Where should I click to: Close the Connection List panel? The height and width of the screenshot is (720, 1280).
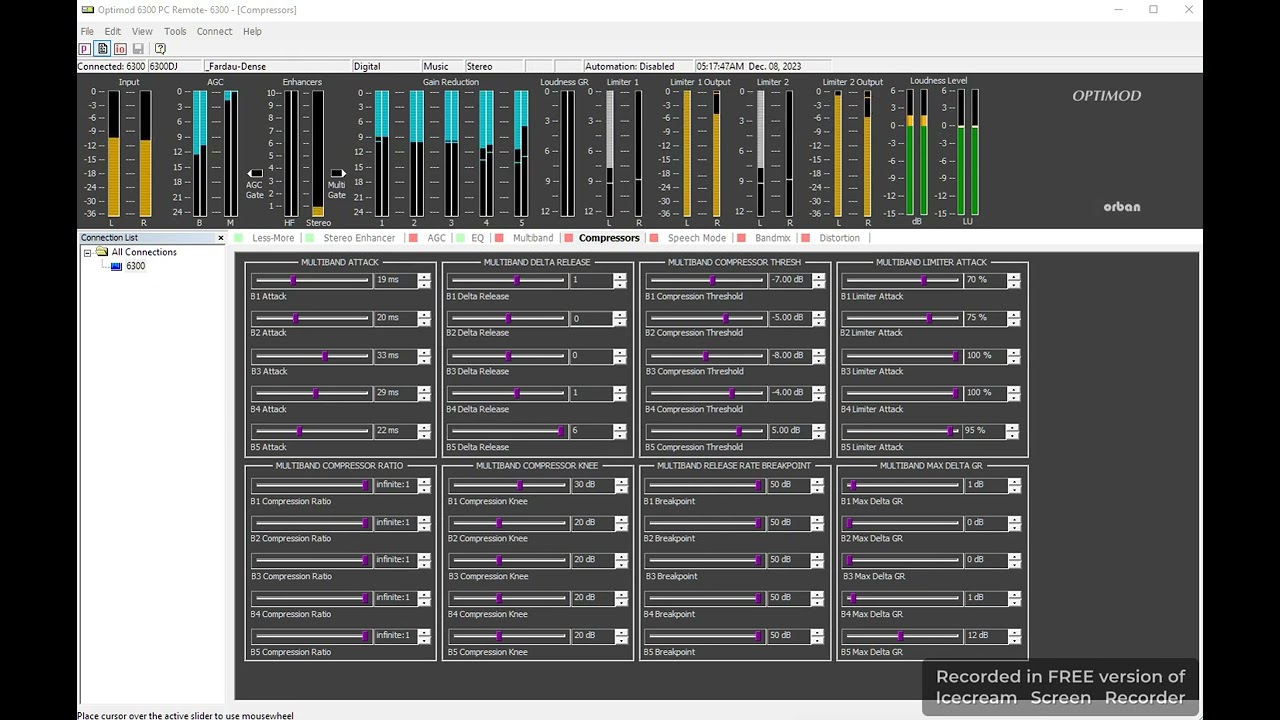tap(221, 238)
